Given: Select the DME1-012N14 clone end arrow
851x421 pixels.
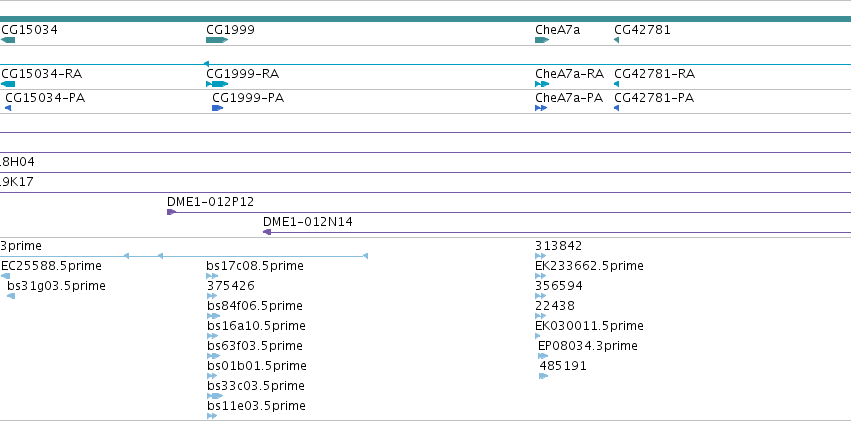Looking at the screenshot, I should pyautogui.click(x=267, y=232).
